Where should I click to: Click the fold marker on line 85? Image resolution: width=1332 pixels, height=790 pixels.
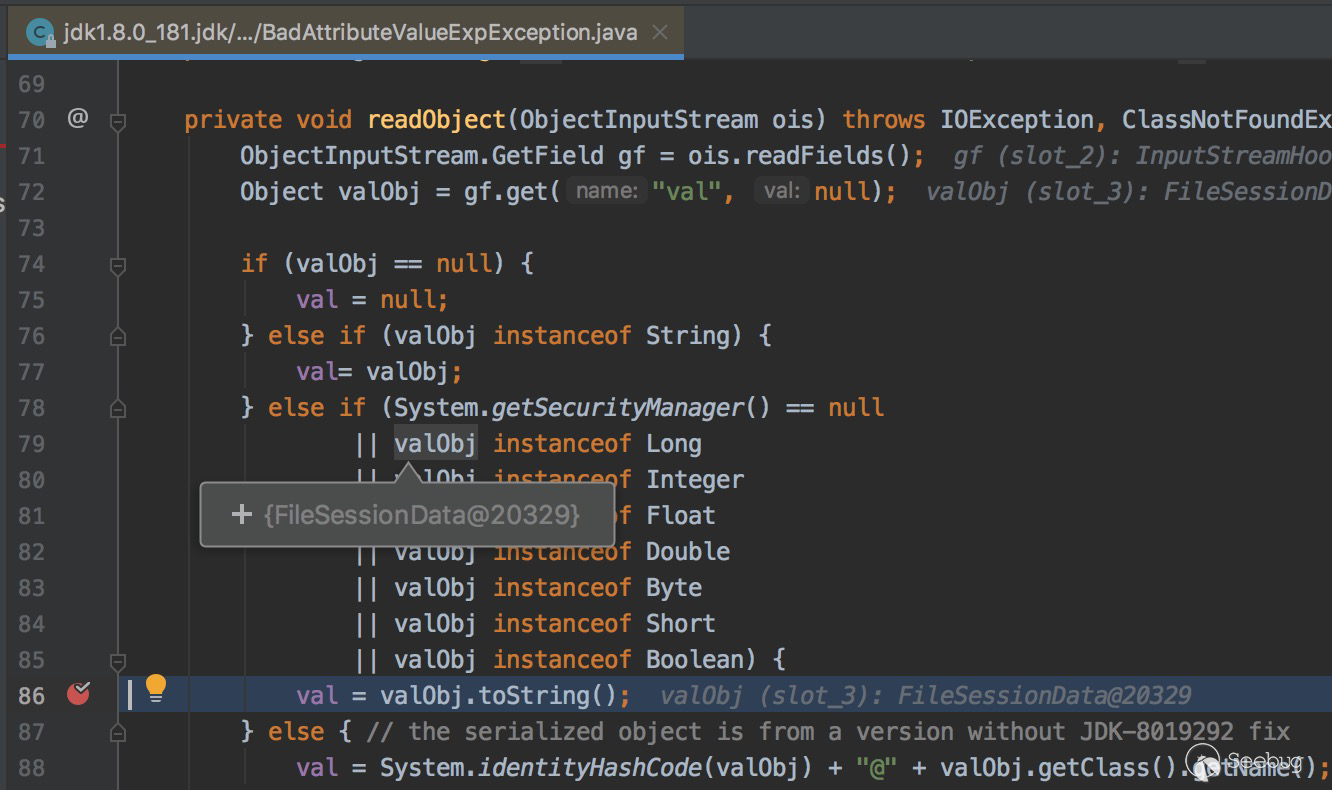point(118,661)
